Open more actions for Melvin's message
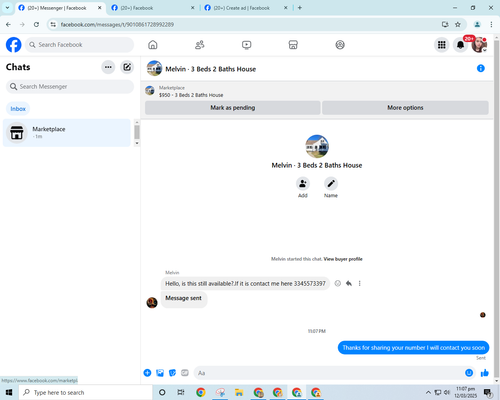Screen dimensions: 500x400 coord(359,283)
